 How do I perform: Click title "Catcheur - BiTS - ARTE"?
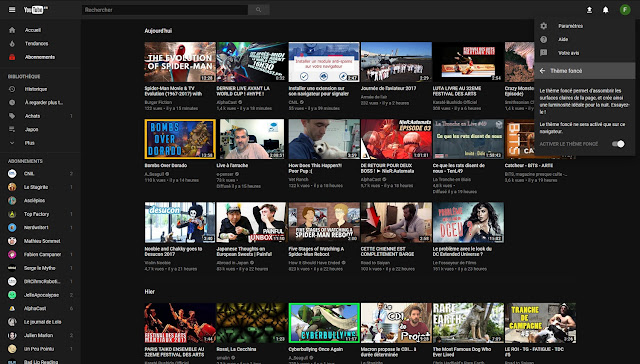(x=529, y=165)
